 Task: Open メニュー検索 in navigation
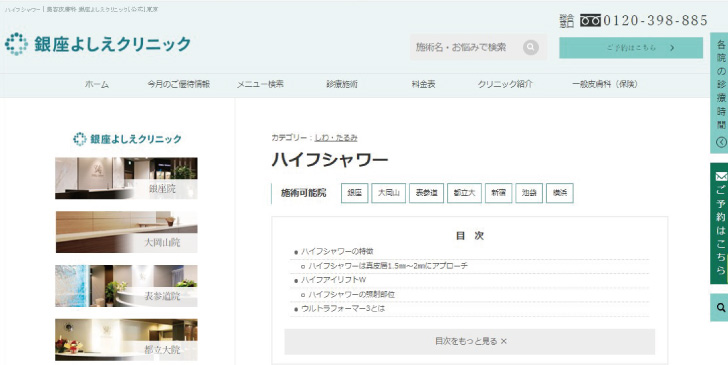click(260, 85)
